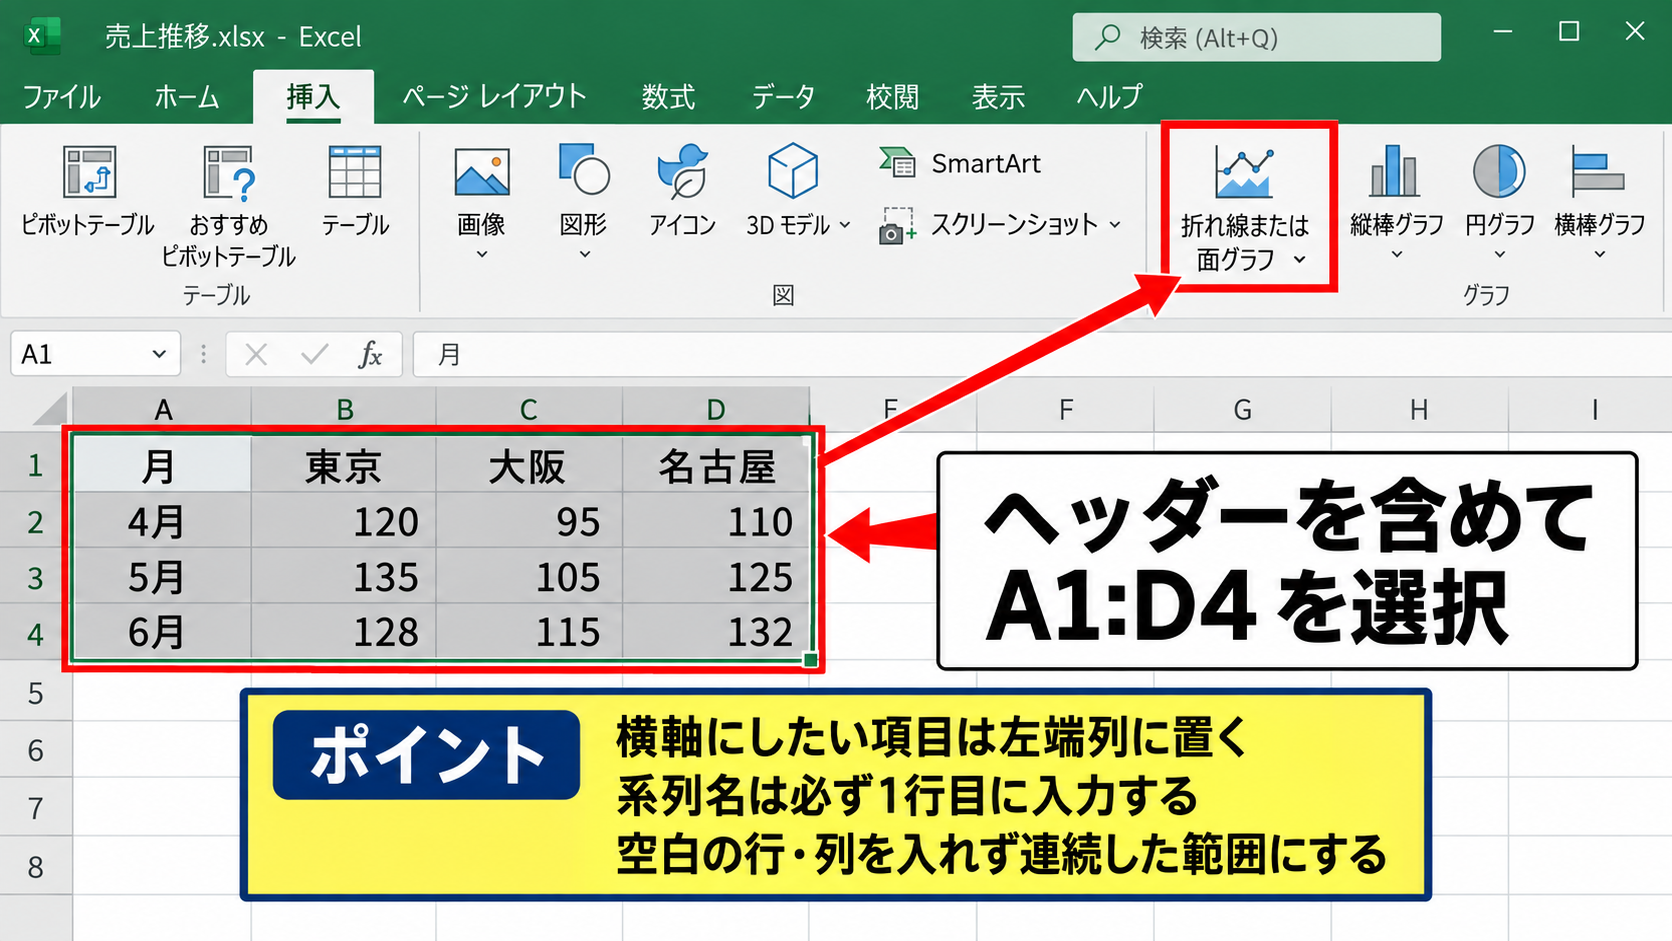Expand the 画像 dropdown arrow
Viewport: 1672px width, 941px height.
coord(481,255)
